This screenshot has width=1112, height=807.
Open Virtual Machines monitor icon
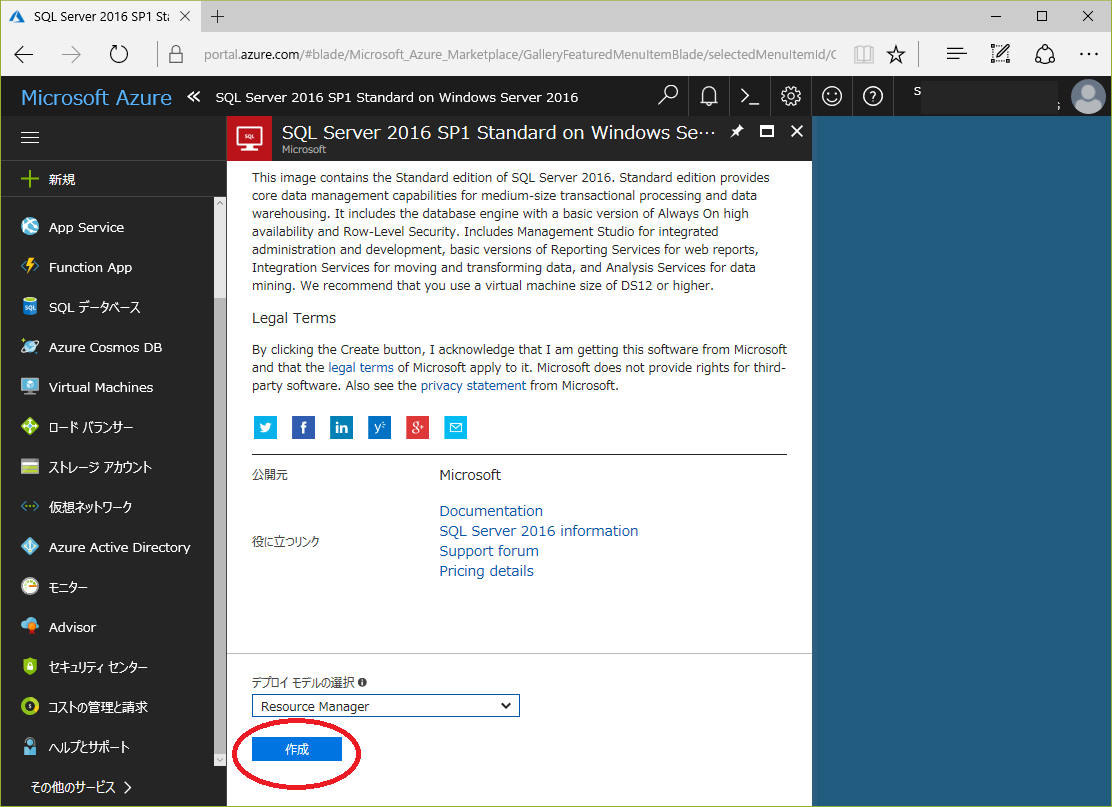coord(30,386)
